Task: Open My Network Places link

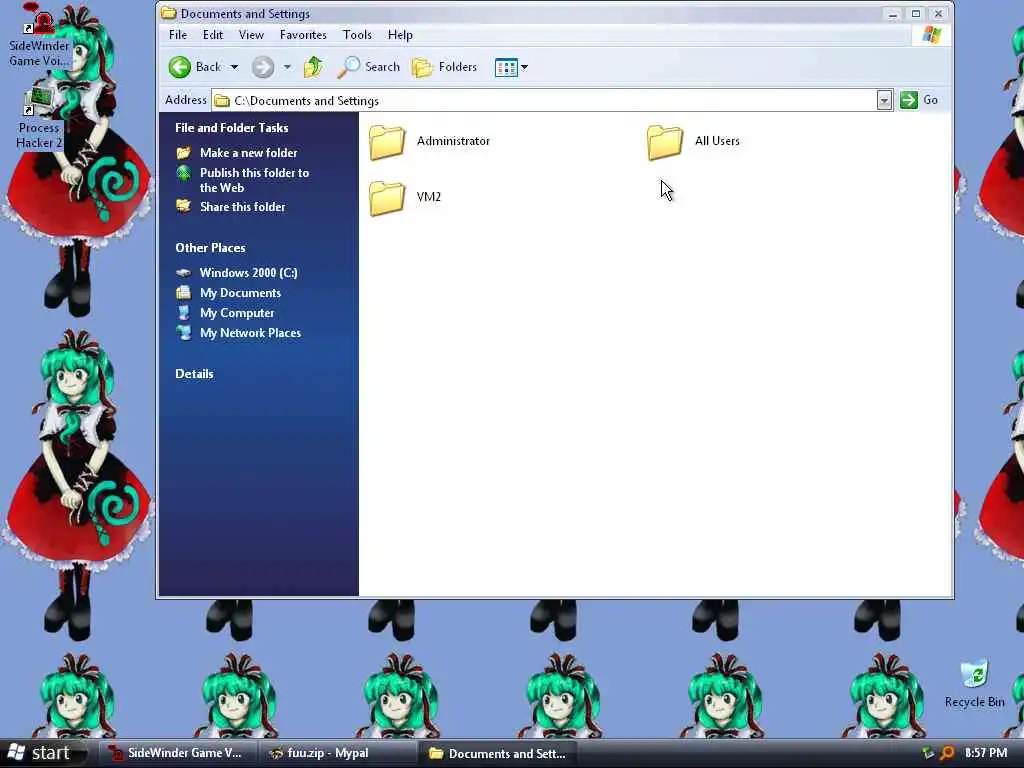Action: [250, 333]
